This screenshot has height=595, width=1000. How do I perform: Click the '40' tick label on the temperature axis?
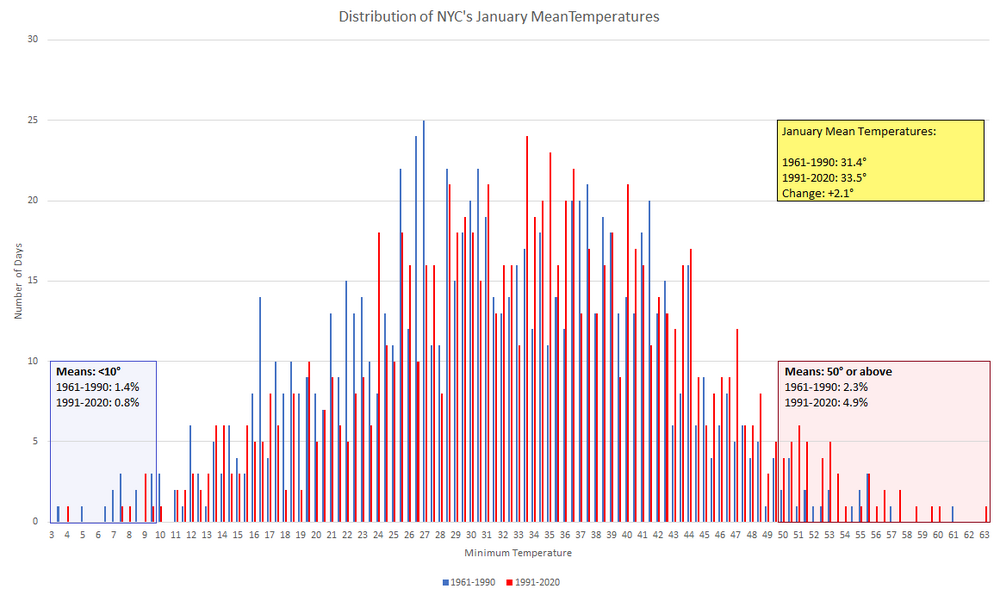coord(627,535)
